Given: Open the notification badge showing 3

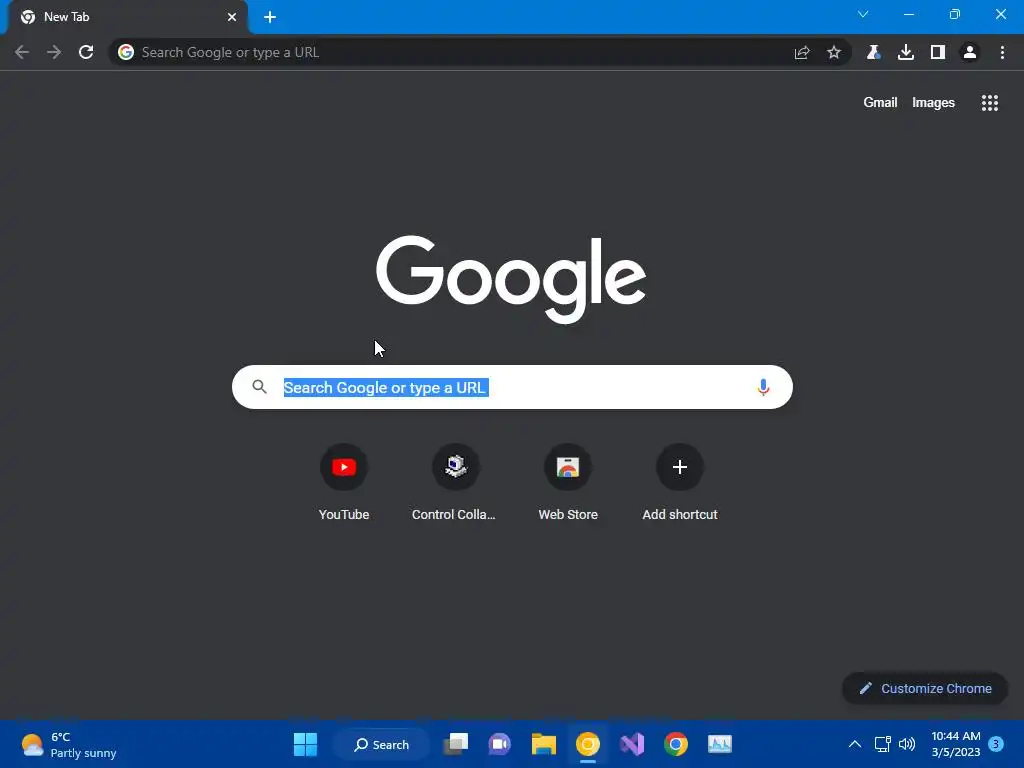Looking at the screenshot, I should (x=996, y=744).
